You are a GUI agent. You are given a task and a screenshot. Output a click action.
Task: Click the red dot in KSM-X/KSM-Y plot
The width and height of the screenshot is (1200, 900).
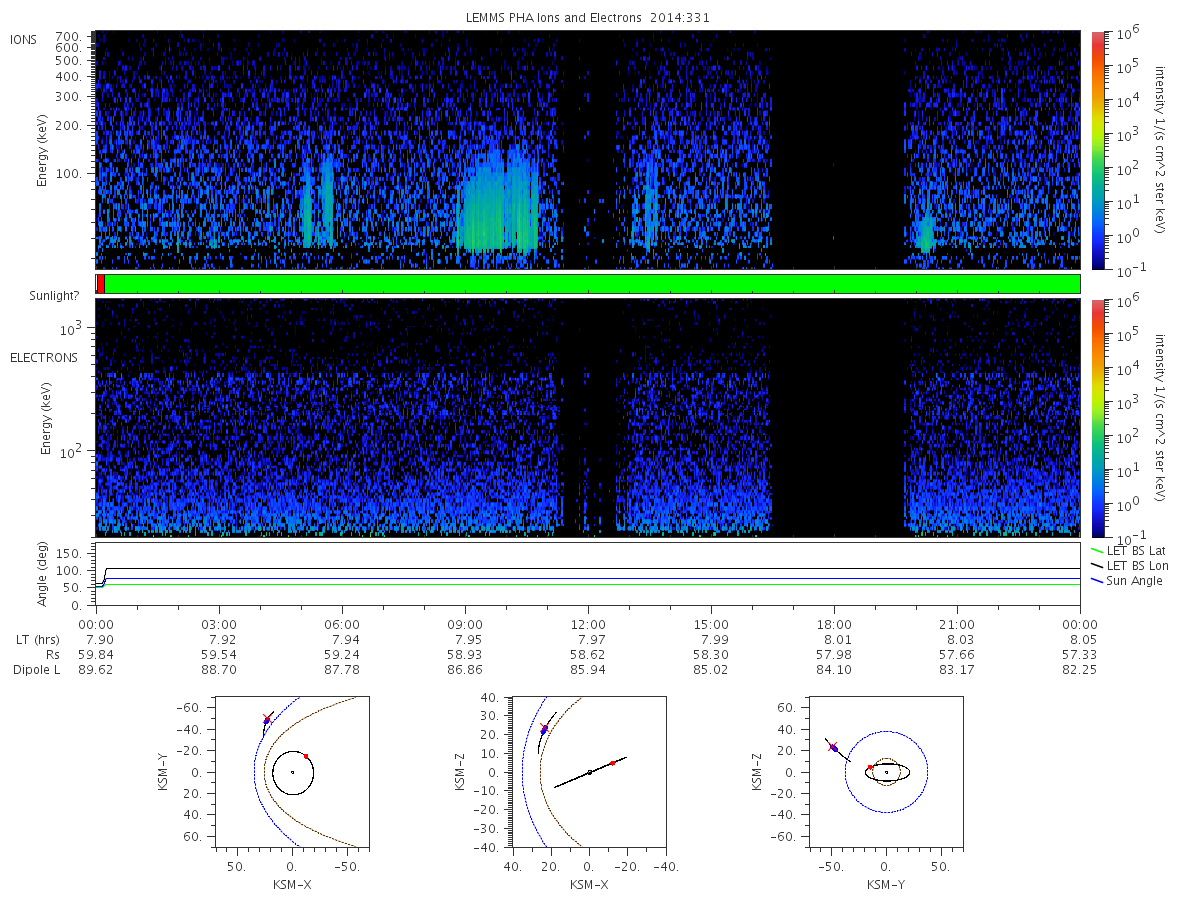click(306, 756)
